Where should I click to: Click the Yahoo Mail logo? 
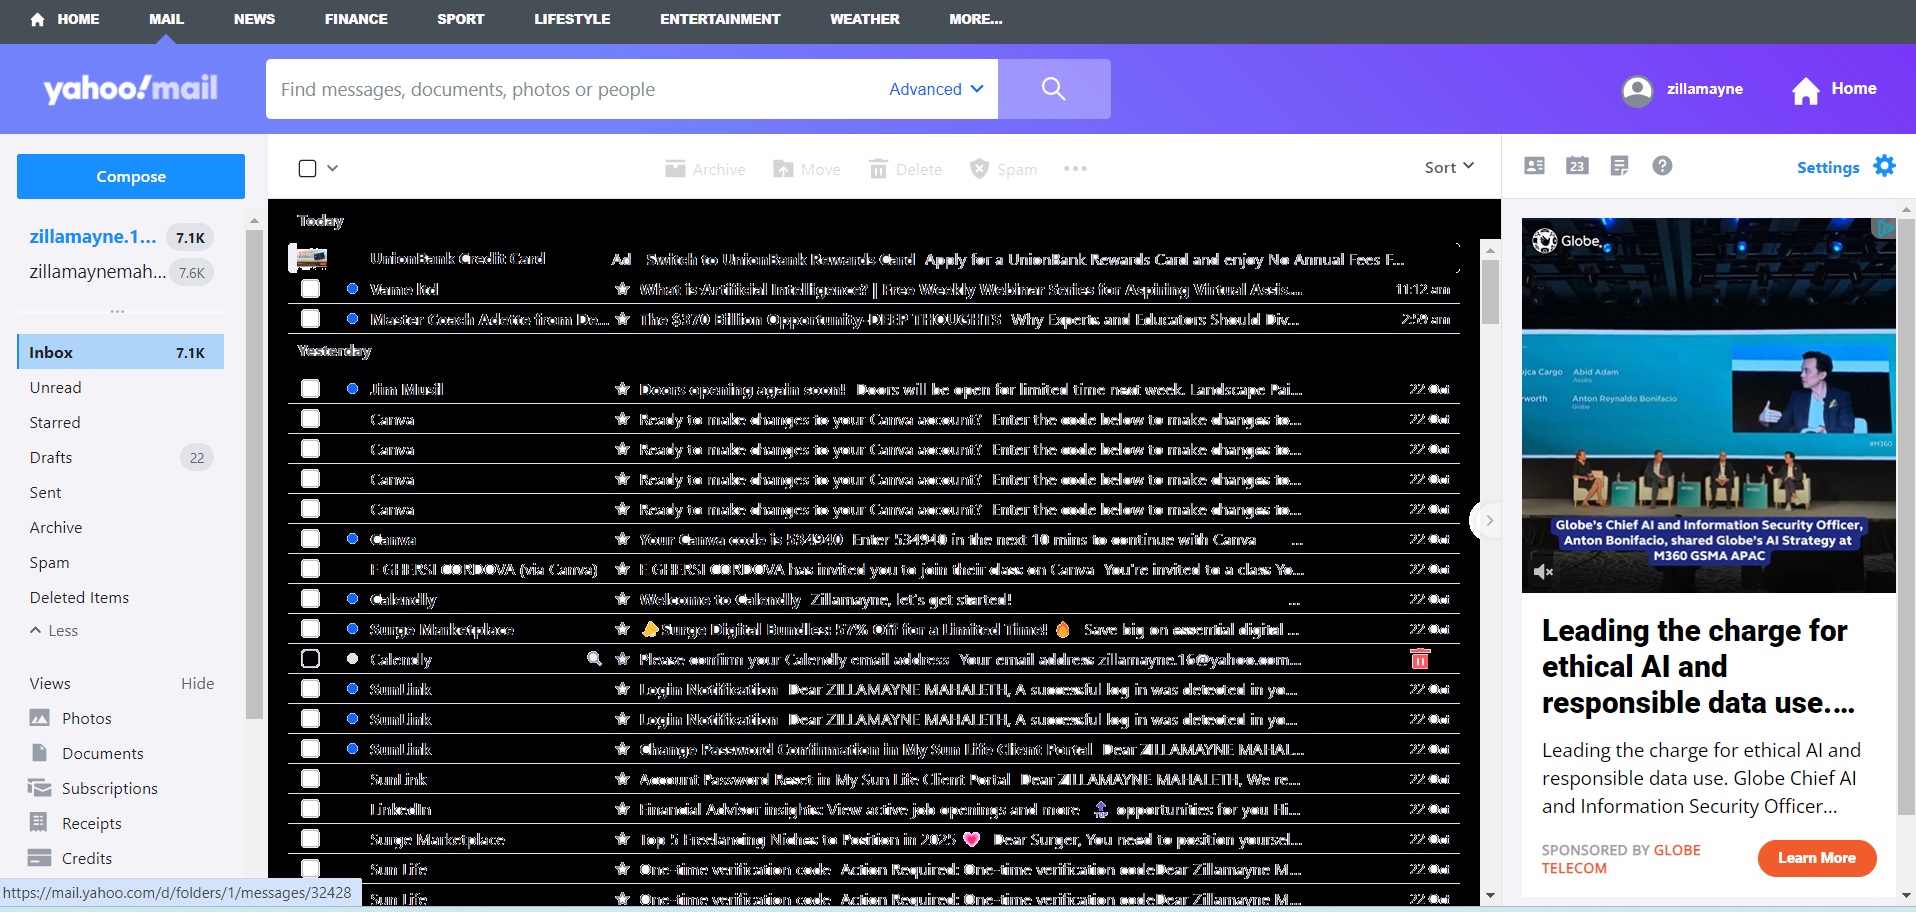click(x=130, y=89)
